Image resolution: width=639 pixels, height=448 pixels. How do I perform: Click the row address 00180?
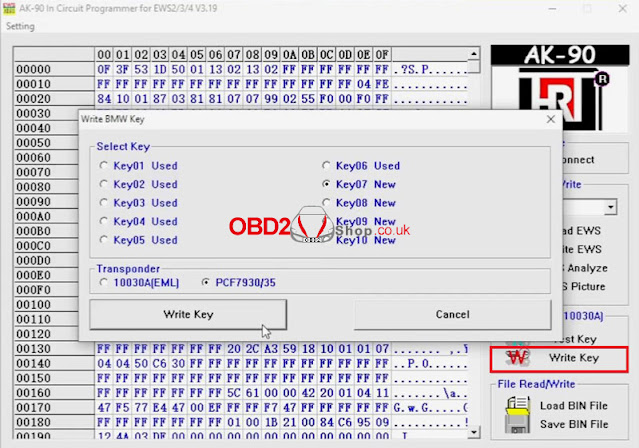[x=33, y=422]
